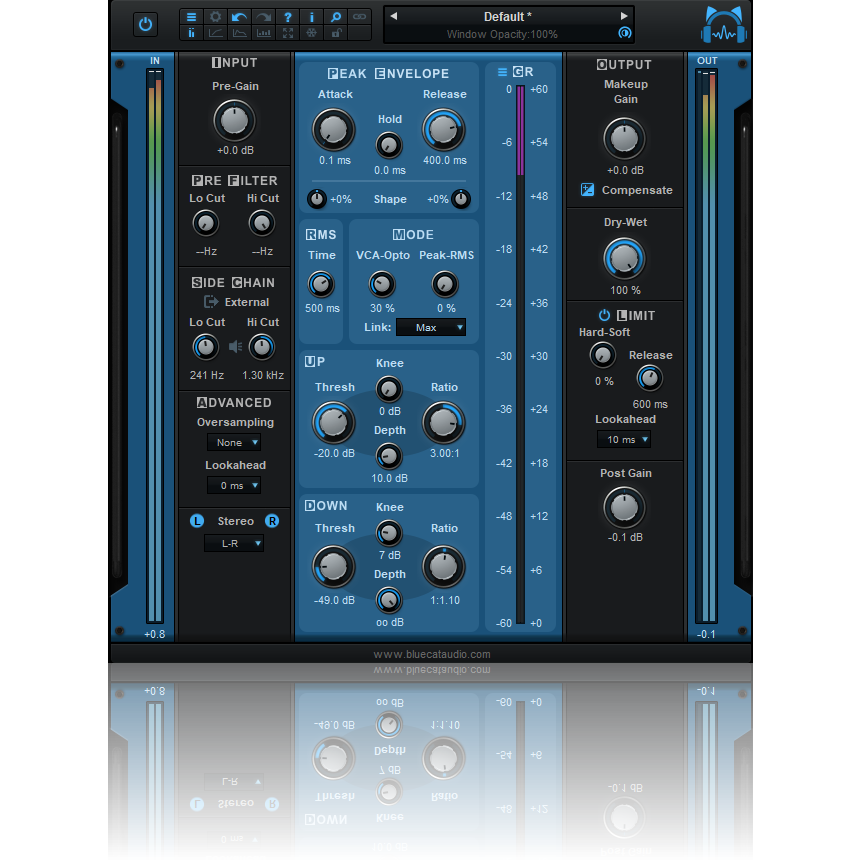Adjust the Dry-Wet knob at 100%

click(x=624, y=260)
